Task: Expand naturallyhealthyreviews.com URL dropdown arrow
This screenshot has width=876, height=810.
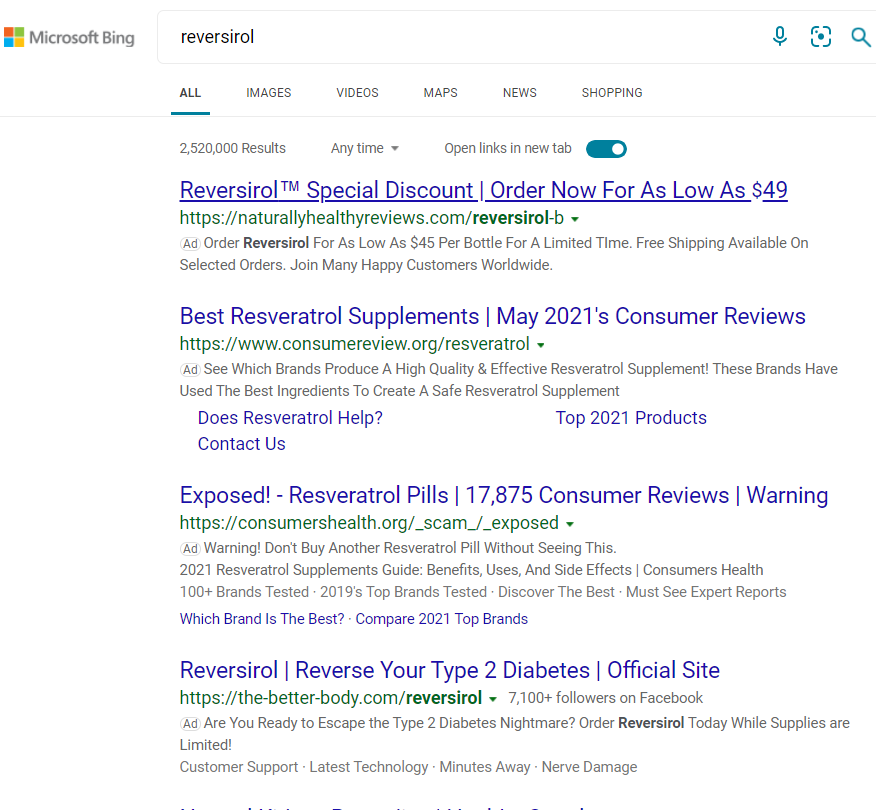Action: [575, 219]
